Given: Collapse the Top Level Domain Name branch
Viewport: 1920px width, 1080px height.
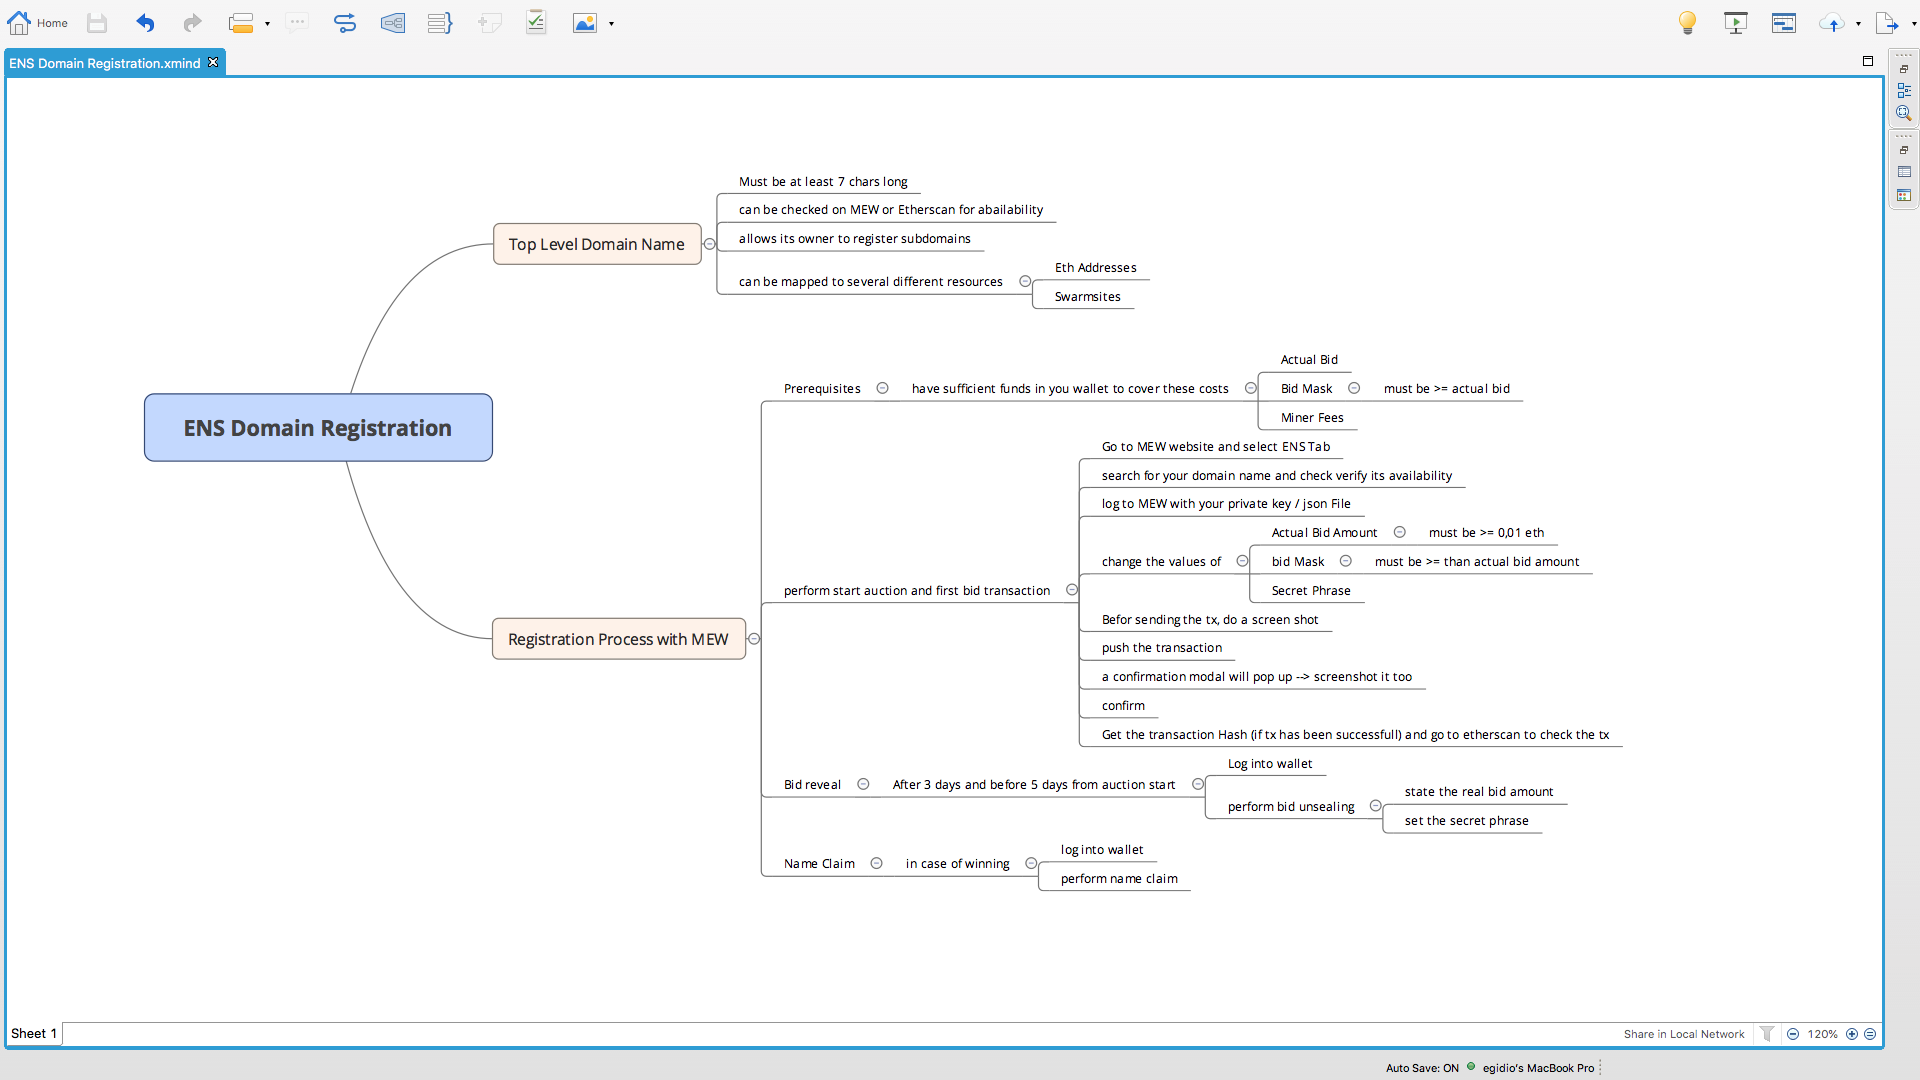Looking at the screenshot, I should 709,244.
